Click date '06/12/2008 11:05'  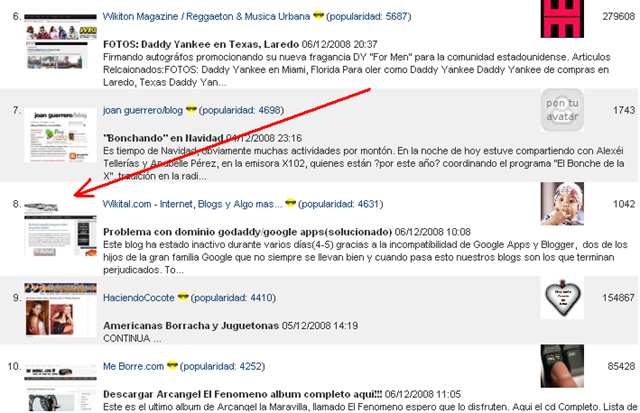[x=423, y=394]
